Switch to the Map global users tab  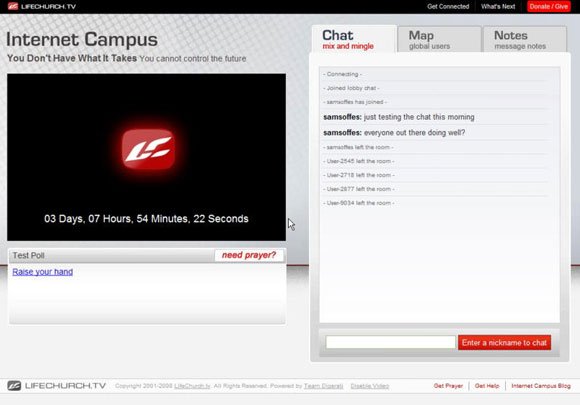[x=439, y=39]
